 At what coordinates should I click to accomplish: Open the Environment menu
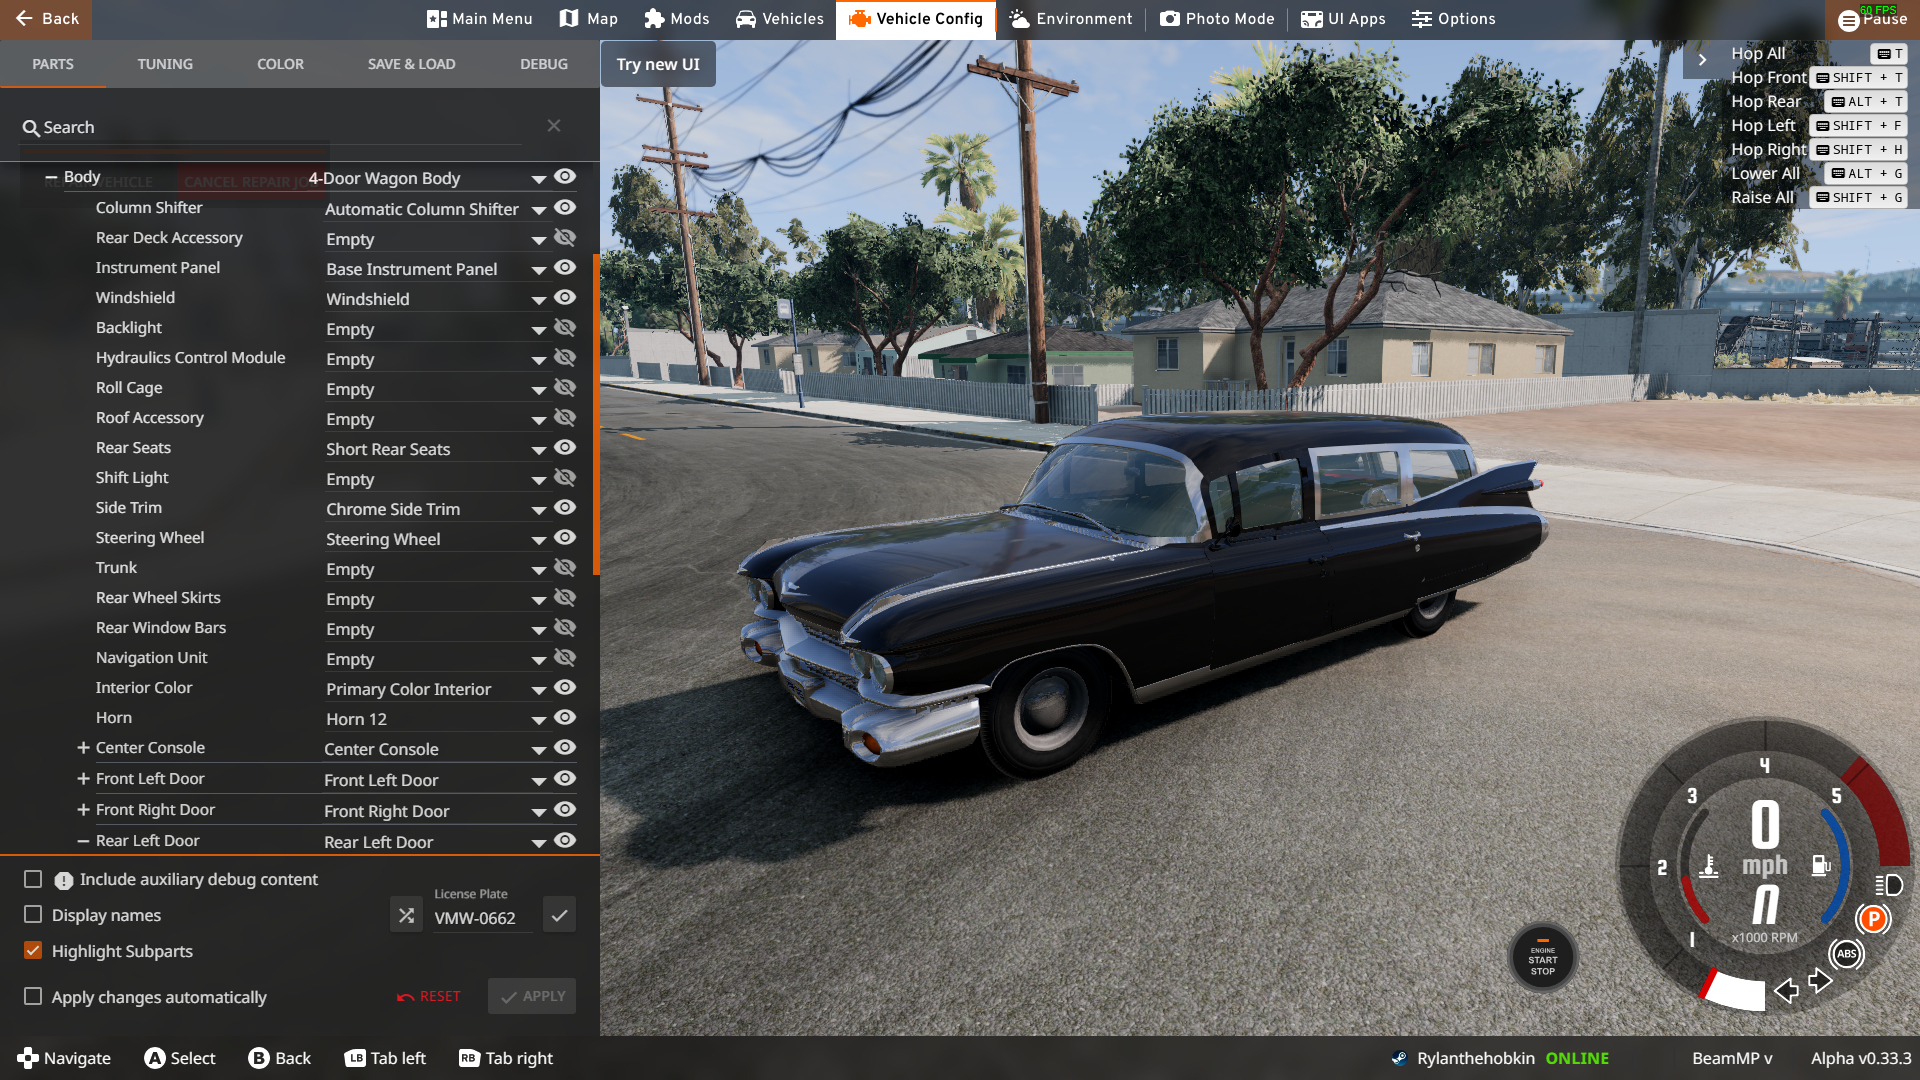[1070, 19]
